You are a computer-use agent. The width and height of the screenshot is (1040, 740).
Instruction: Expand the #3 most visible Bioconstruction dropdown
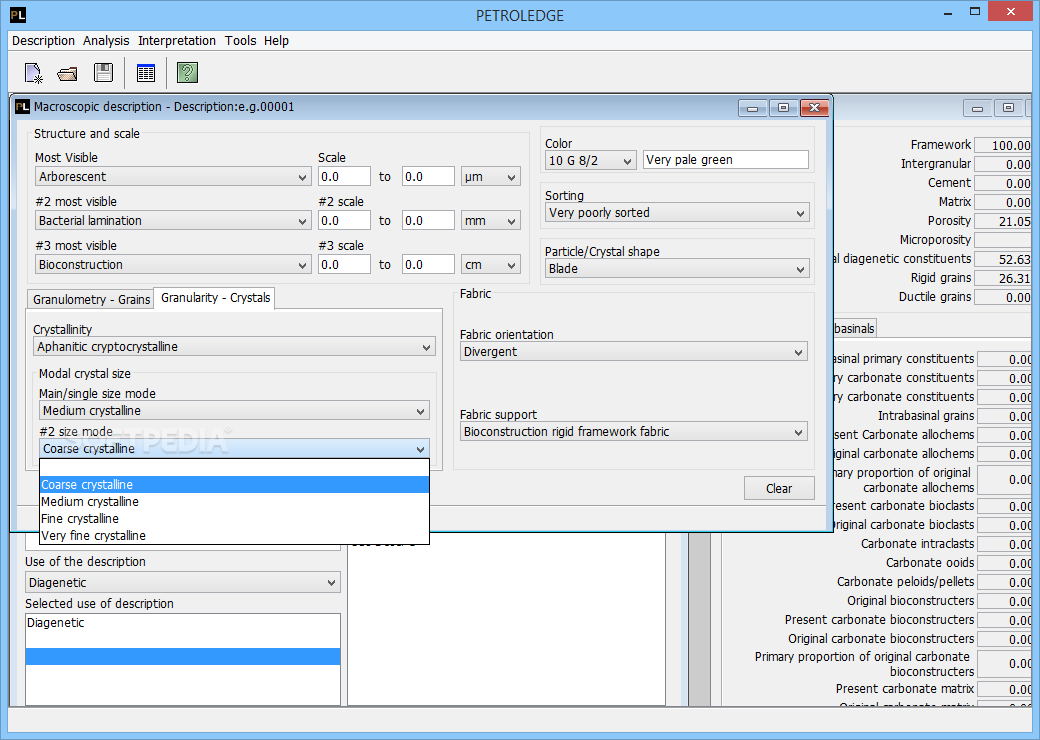pos(172,265)
